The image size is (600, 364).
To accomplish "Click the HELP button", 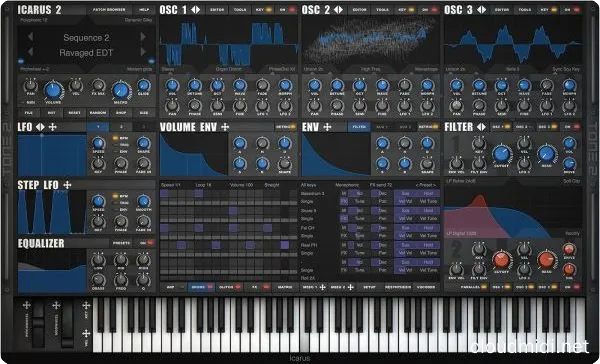I will (144, 10).
